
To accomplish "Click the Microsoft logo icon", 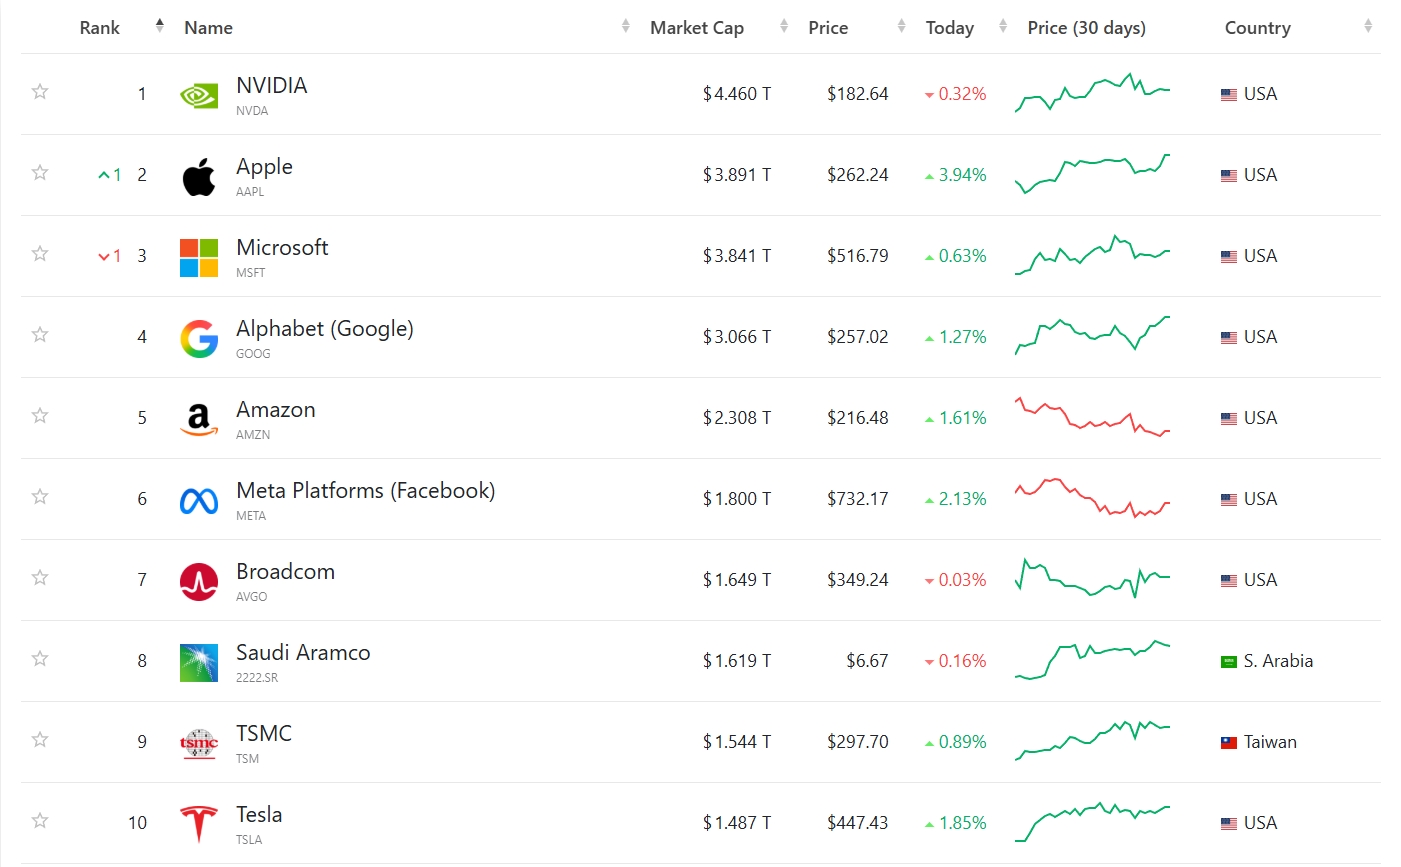I will [x=199, y=257].
